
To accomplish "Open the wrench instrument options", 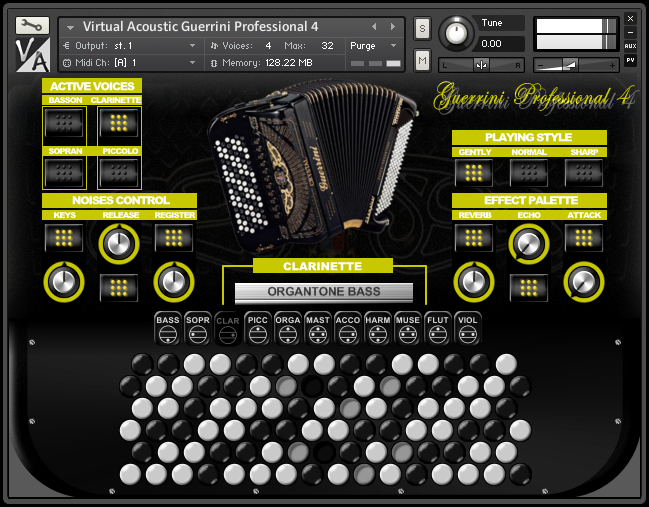I will (32, 26).
